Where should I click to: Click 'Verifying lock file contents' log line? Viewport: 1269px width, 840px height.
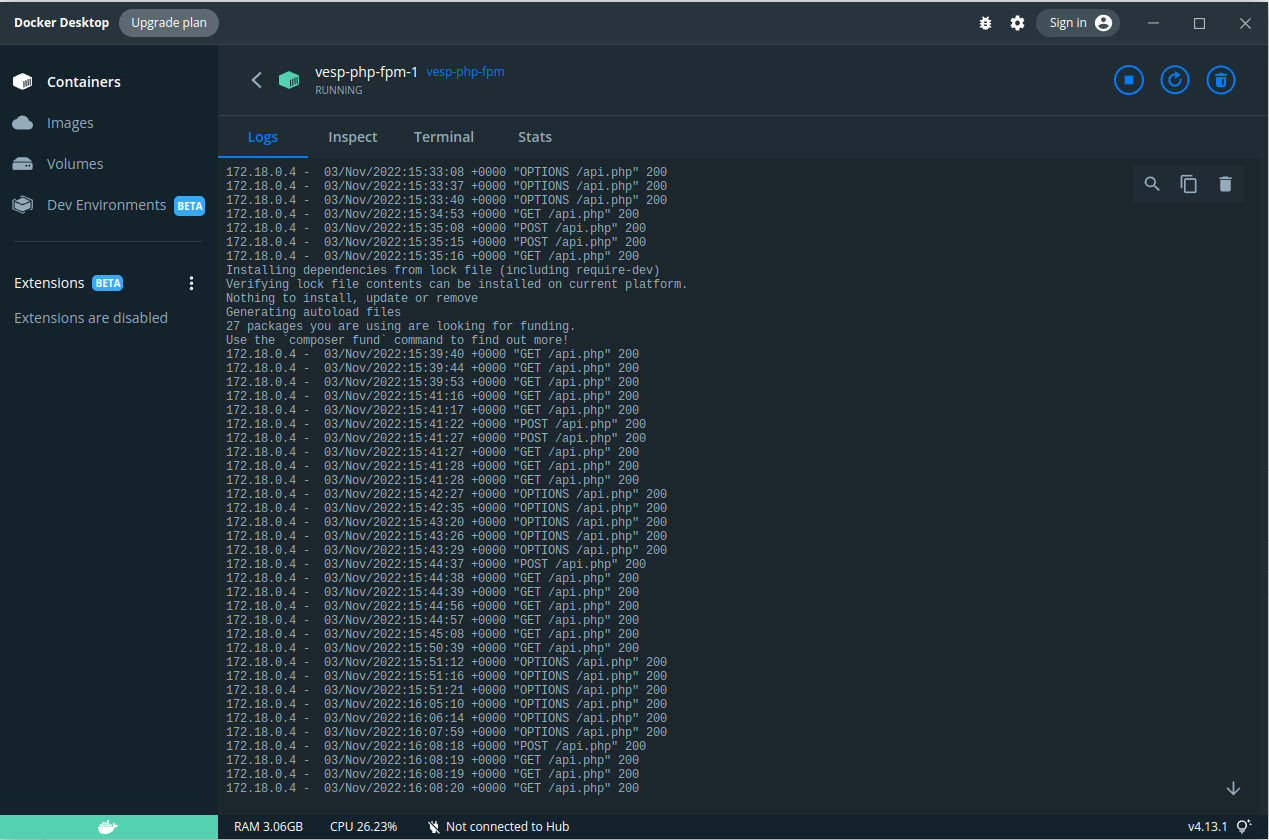tap(457, 284)
